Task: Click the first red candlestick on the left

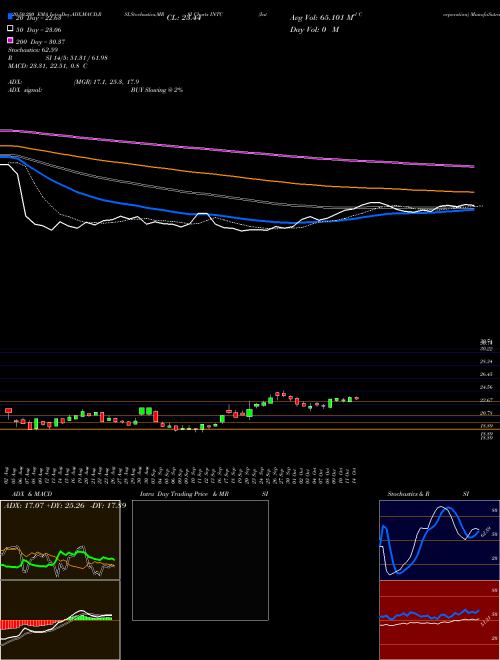Action: pyautogui.click(x=8, y=411)
